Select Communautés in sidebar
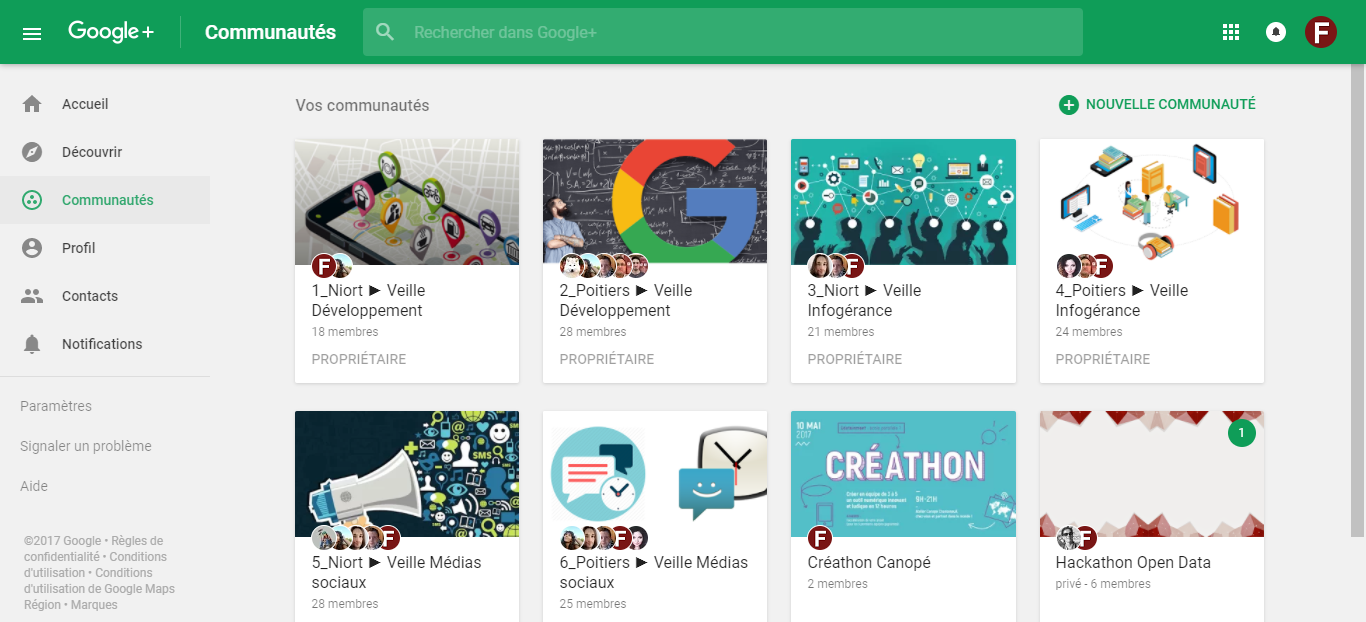Image resolution: width=1366 pixels, height=622 pixels. (105, 200)
